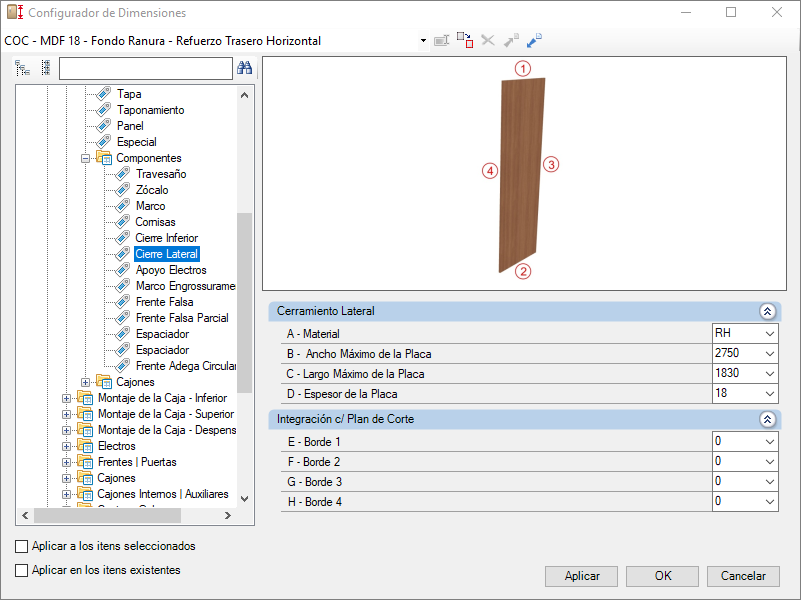Expand the Montaje de la Caja - Superior node
The width and height of the screenshot is (801, 600).
[66, 414]
